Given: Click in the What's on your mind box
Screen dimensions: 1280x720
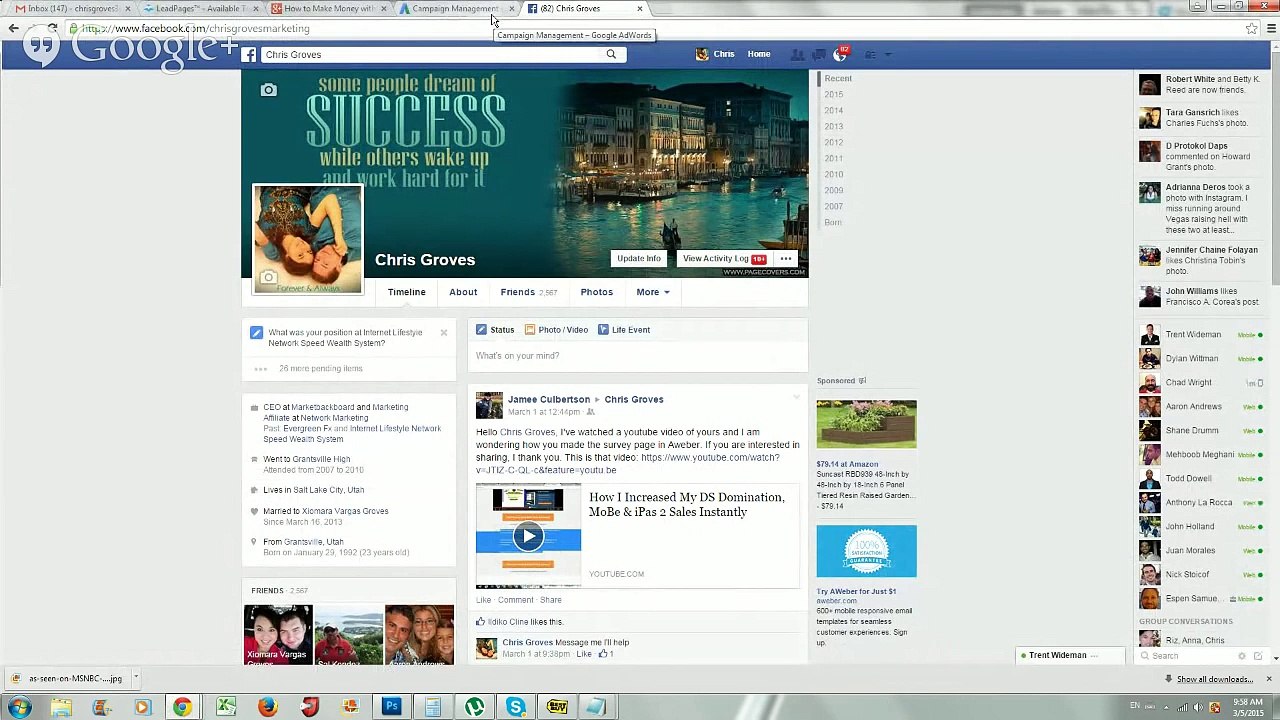Looking at the screenshot, I should [x=637, y=356].
